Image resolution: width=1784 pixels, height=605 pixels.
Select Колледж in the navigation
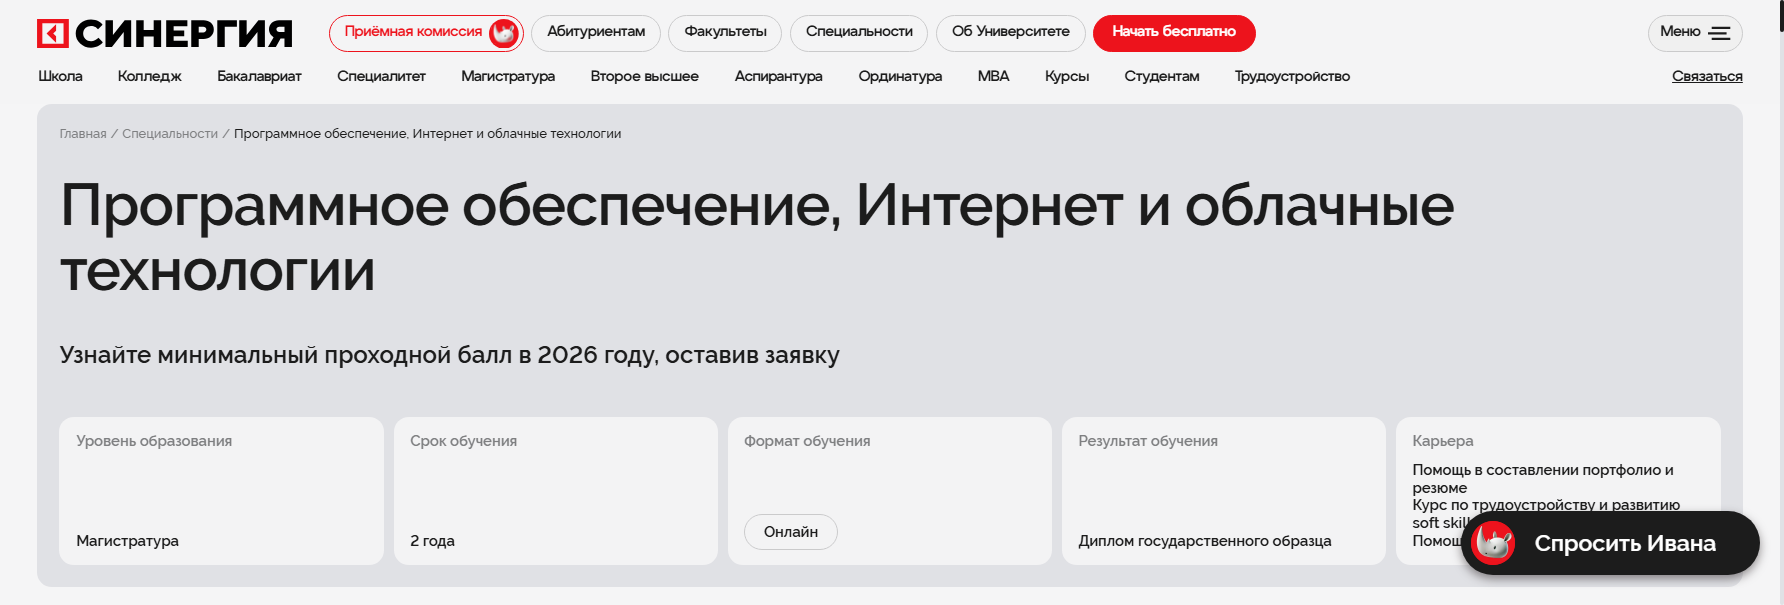149,76
